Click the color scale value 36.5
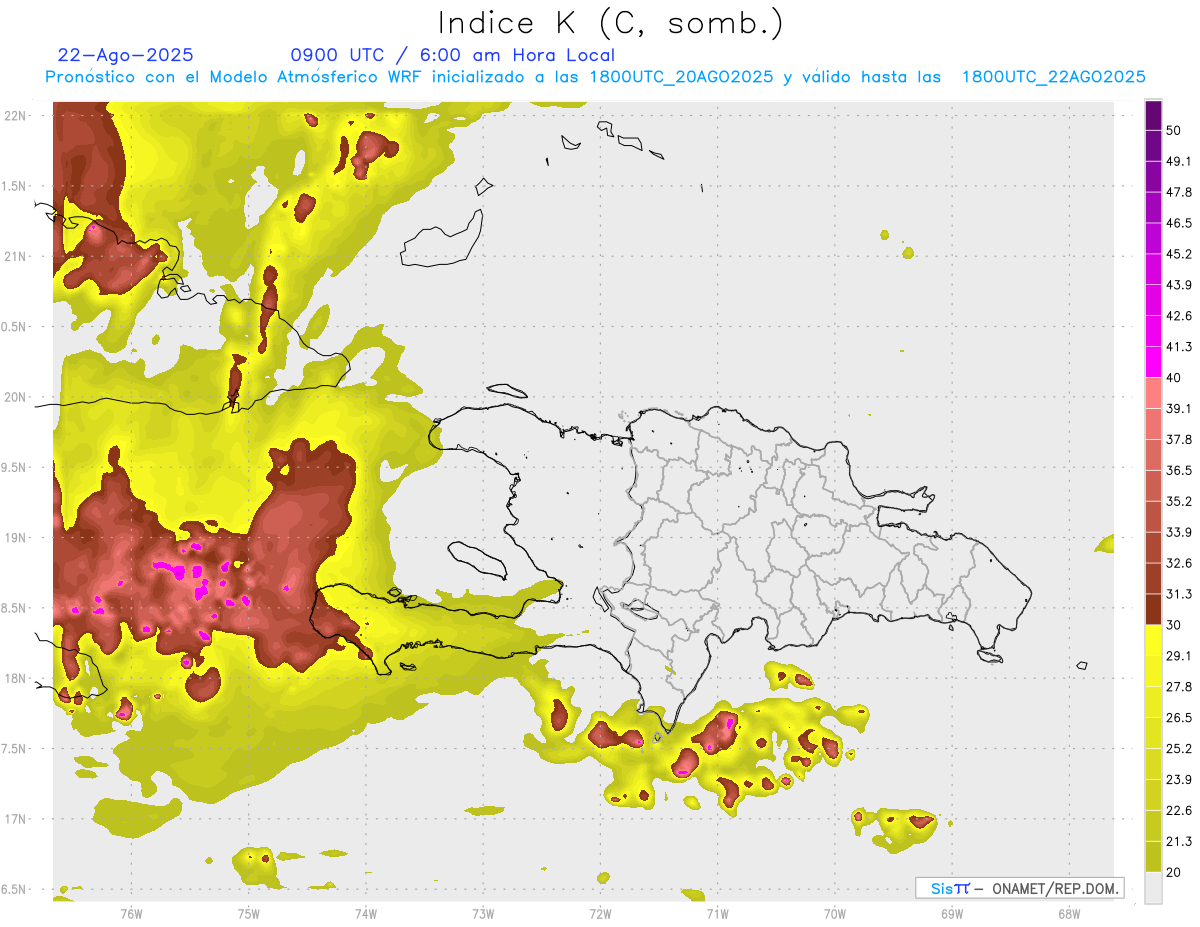Viewport: 1200px width, 927px height. [x=1178, y=470]
